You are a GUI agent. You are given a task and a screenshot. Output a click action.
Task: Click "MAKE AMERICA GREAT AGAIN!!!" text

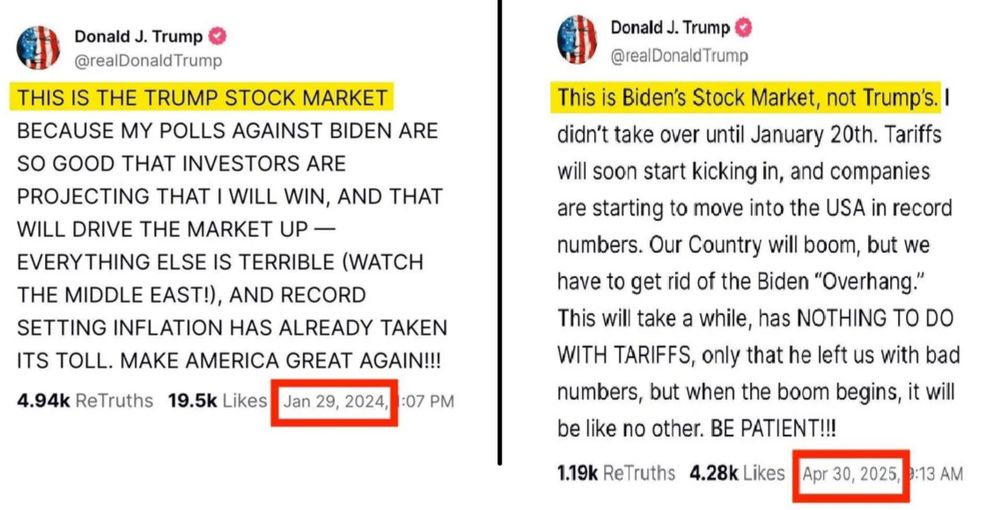[x=281, y=361]
